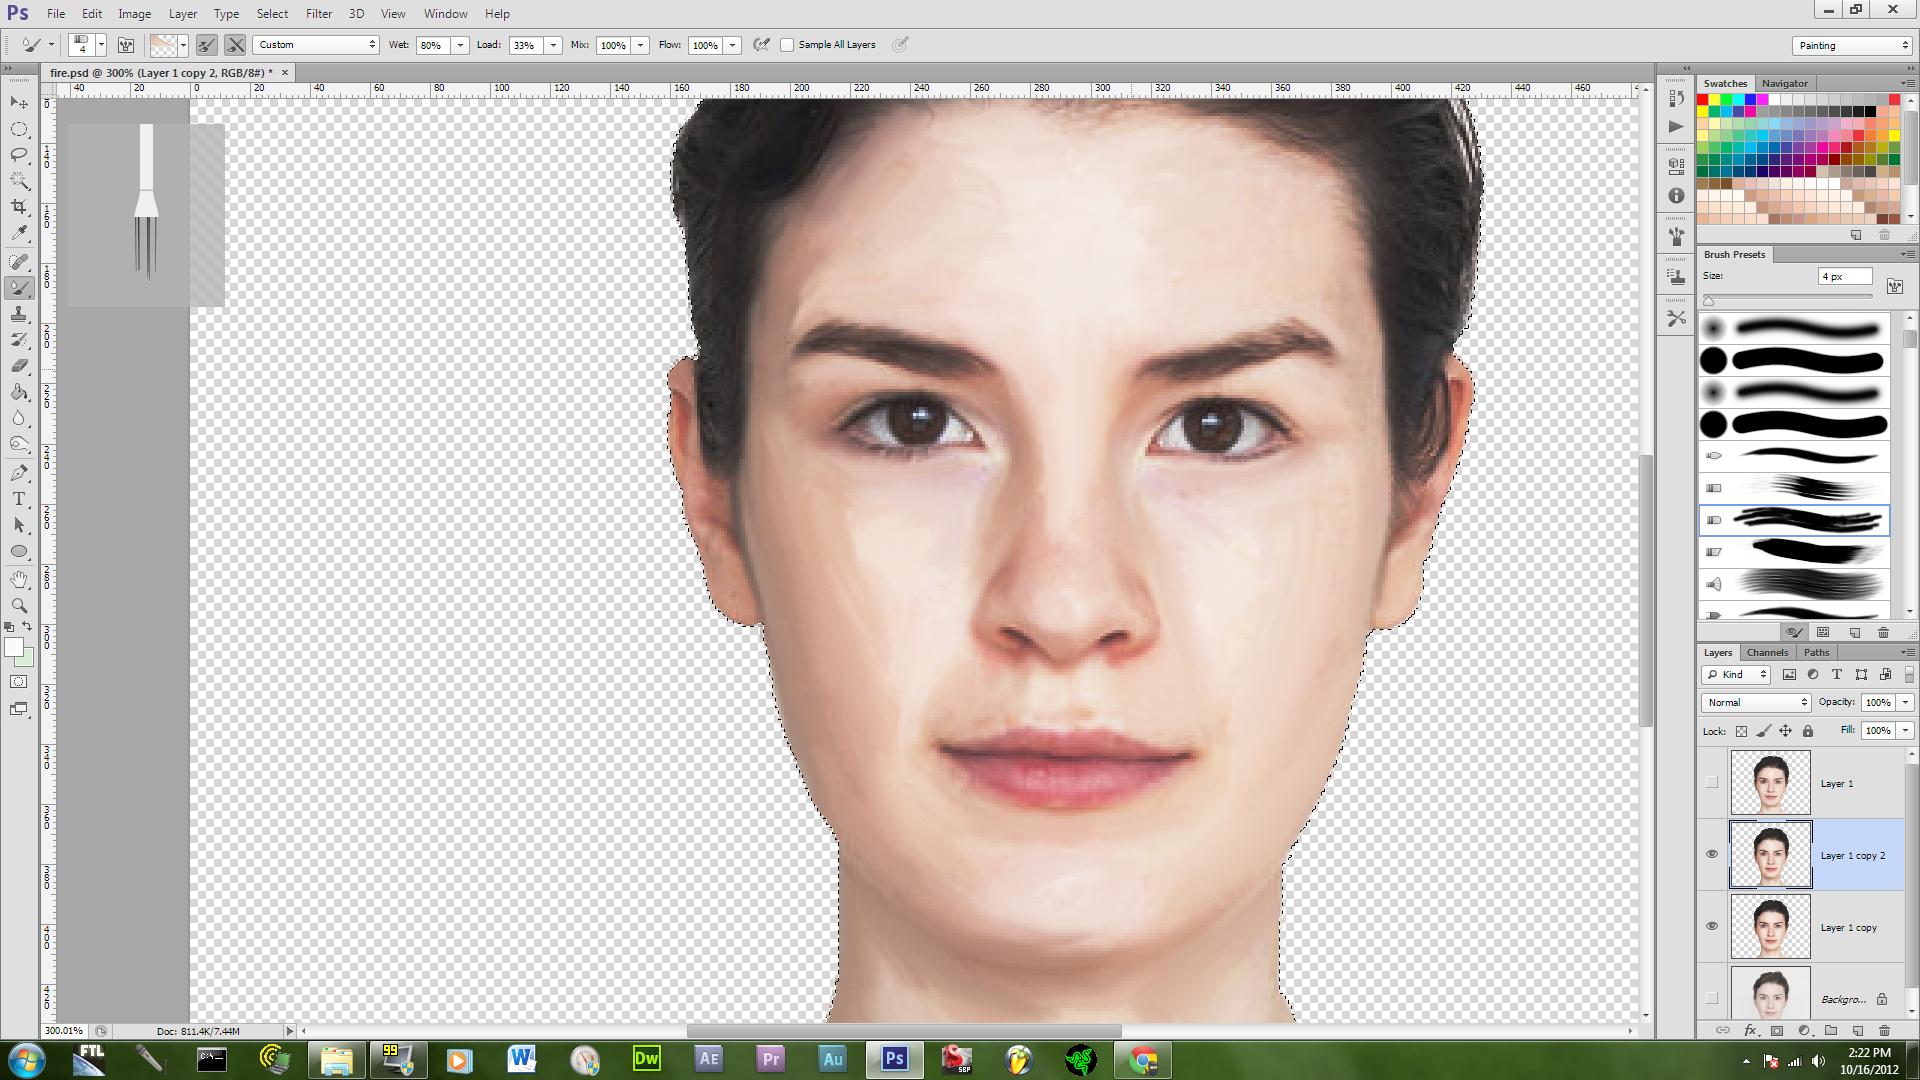Open the layer filter Kind dropdown
1920x1080 pixels.
[x=1736, y=675]
